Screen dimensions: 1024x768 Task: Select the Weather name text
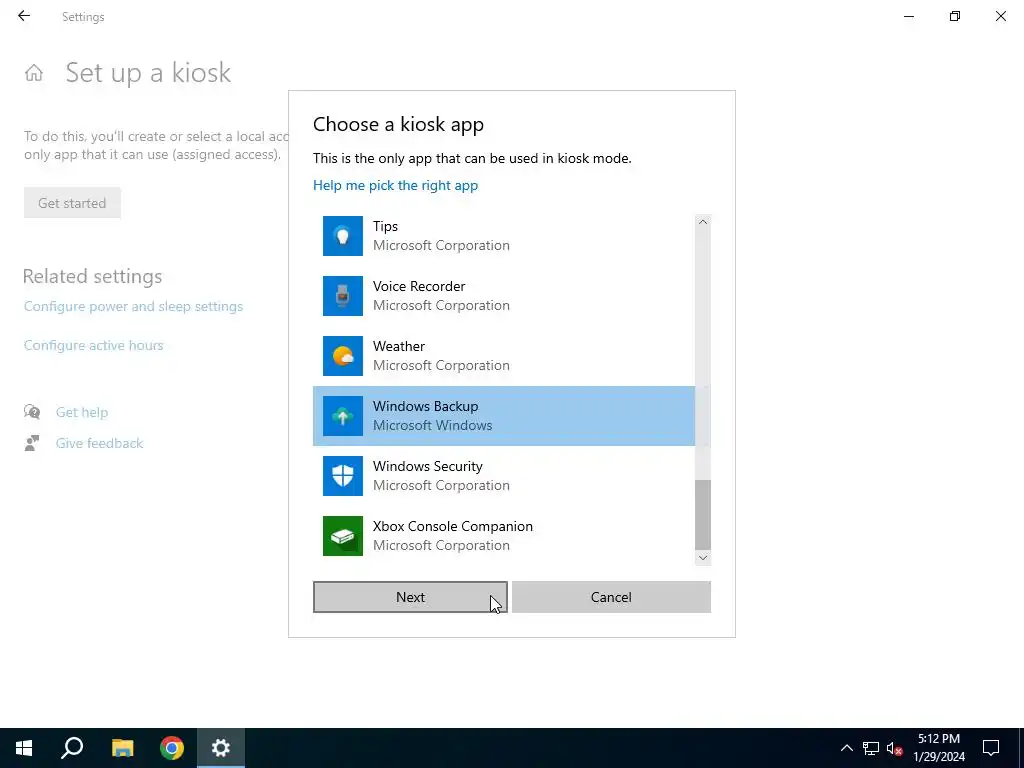click(398, 346)
